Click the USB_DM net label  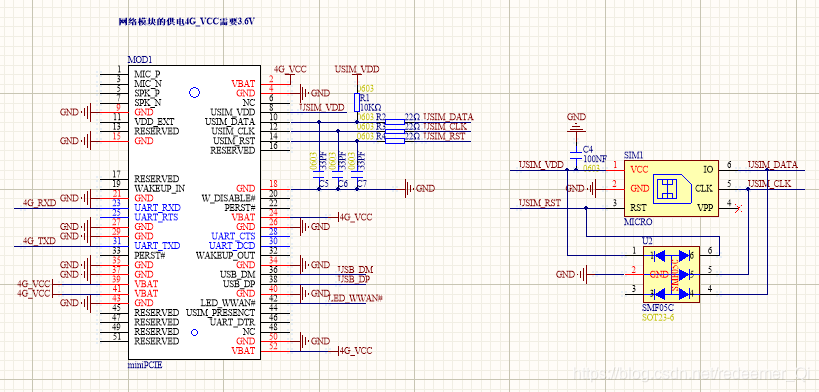point(355,269)
